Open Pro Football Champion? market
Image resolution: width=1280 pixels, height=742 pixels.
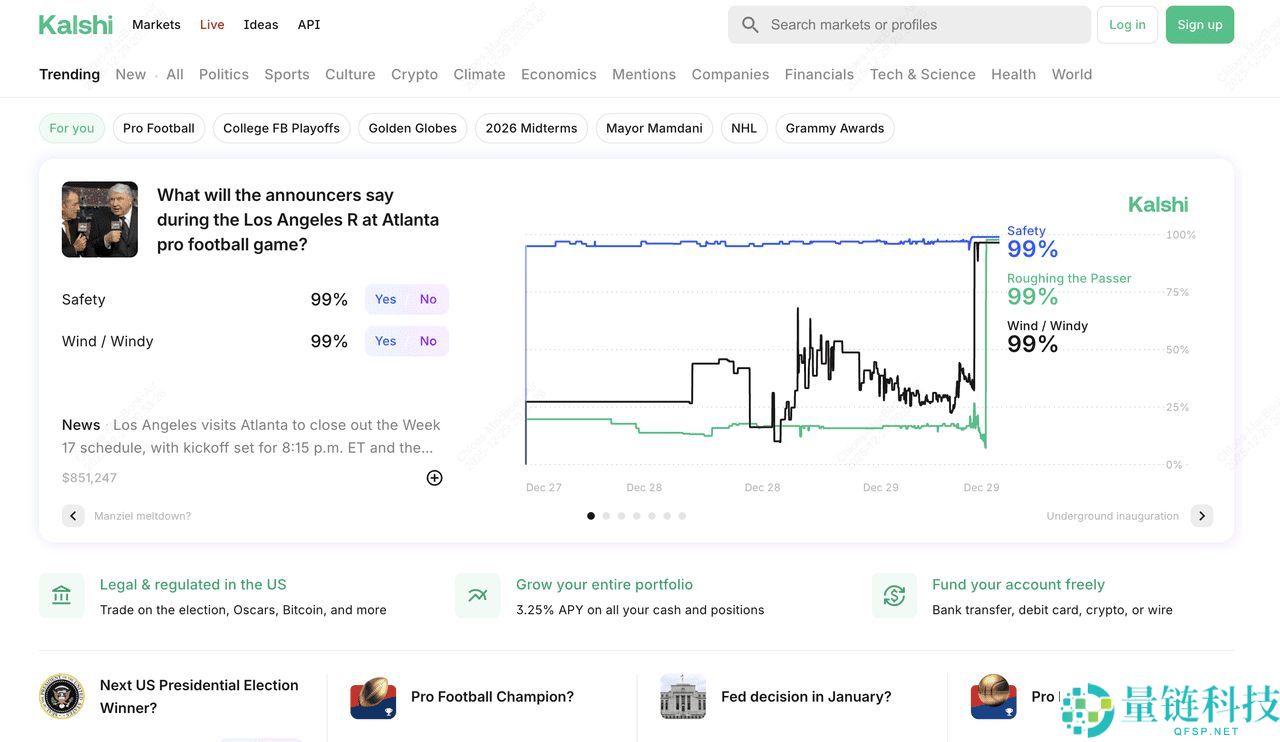pos(492,697)
